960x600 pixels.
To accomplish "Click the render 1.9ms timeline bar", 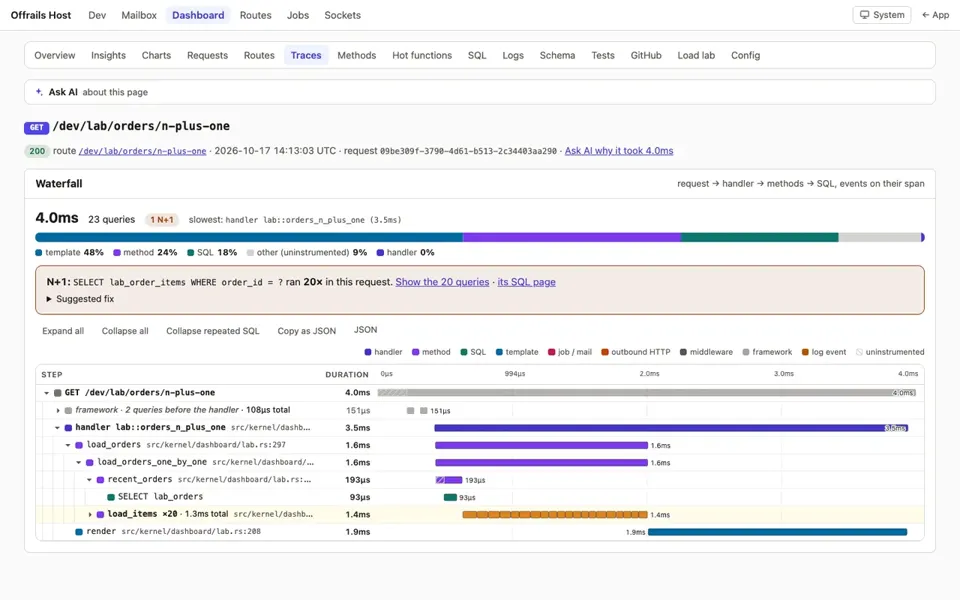I will click(778, 532).
